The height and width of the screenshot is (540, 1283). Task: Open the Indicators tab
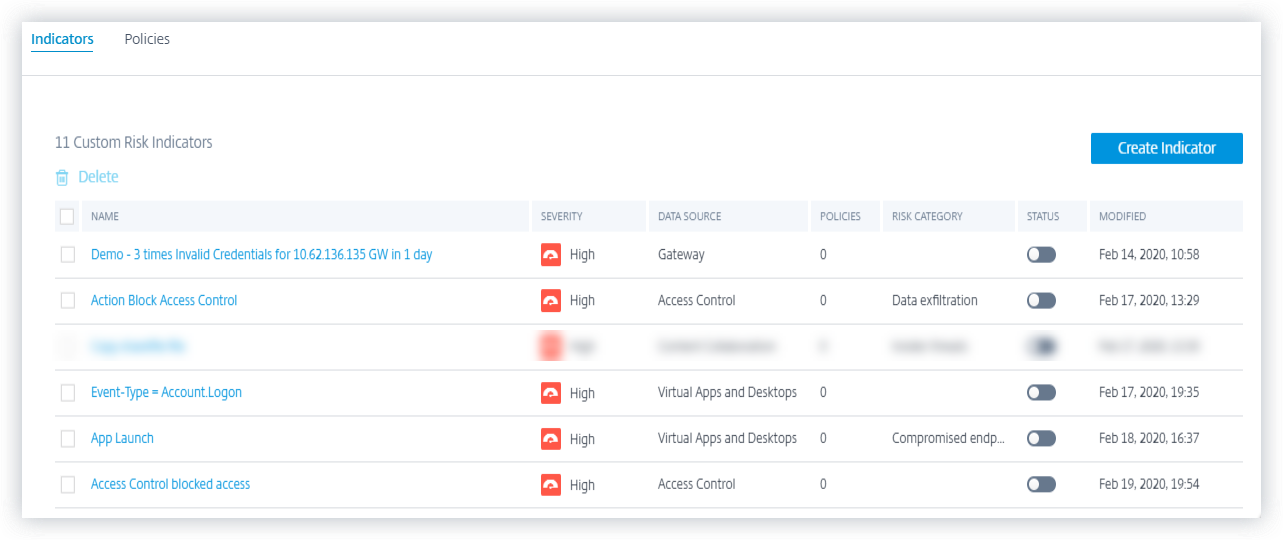(x=62, y=39)
